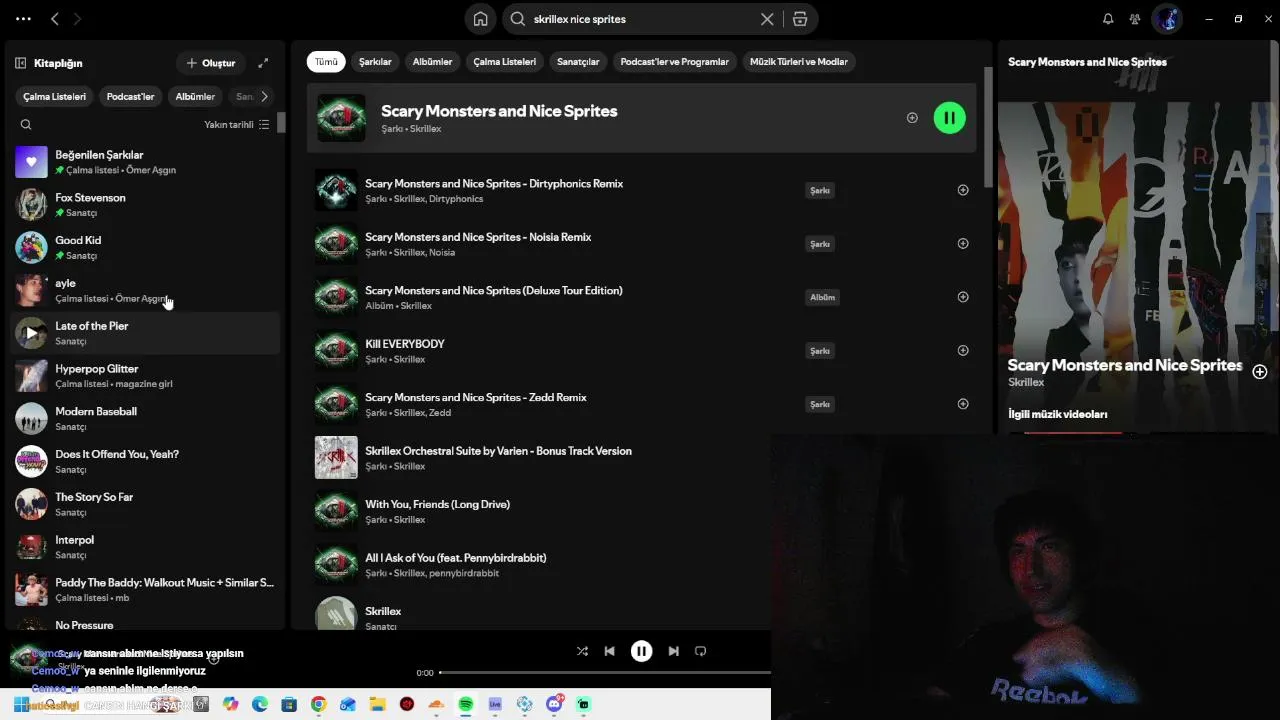Open the notifications bell

(1108, 19)
